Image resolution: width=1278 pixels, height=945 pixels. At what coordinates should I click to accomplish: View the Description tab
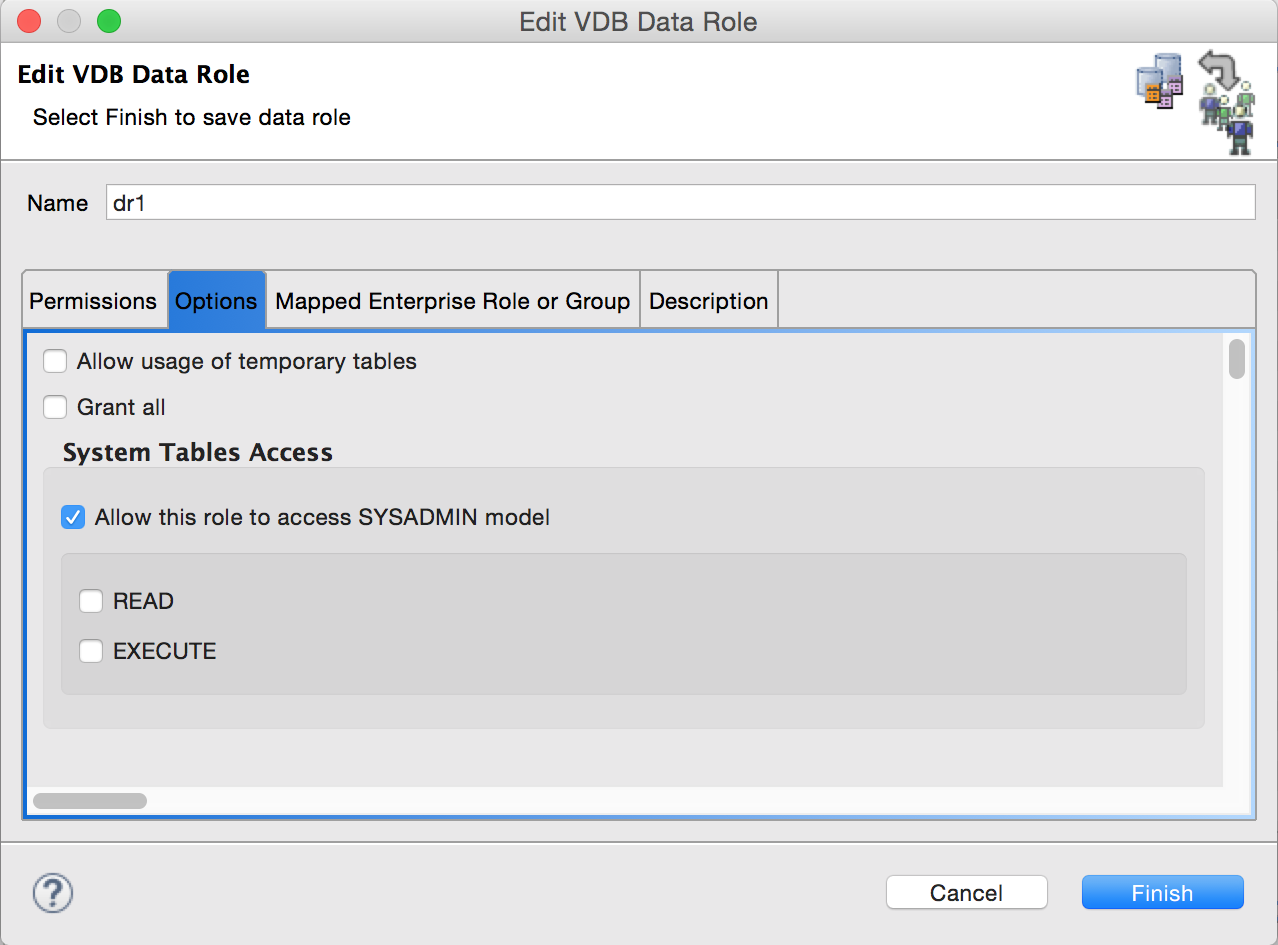pos(708,300)
